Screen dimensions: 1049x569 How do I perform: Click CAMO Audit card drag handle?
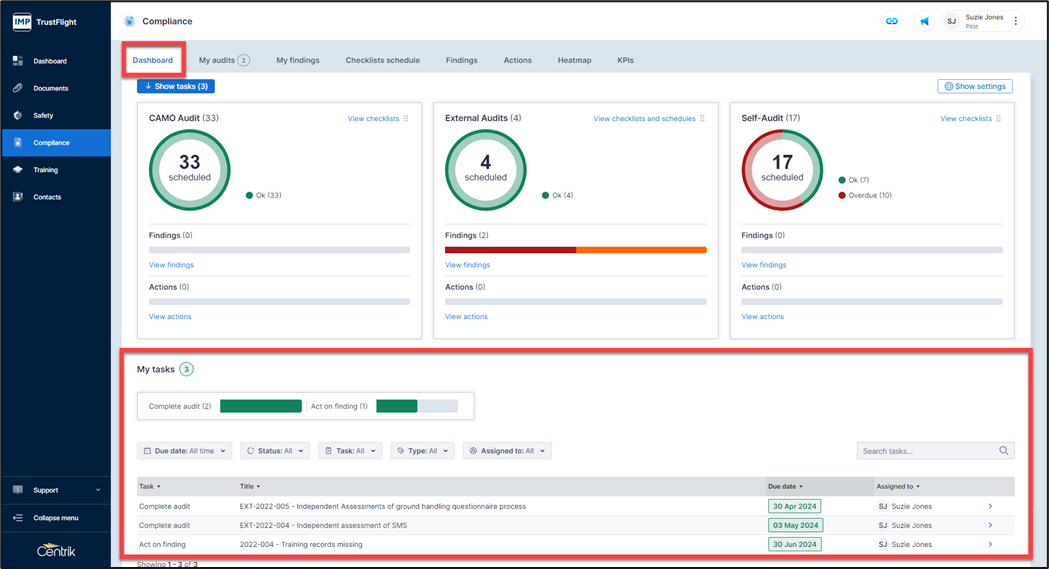point(406,118)
